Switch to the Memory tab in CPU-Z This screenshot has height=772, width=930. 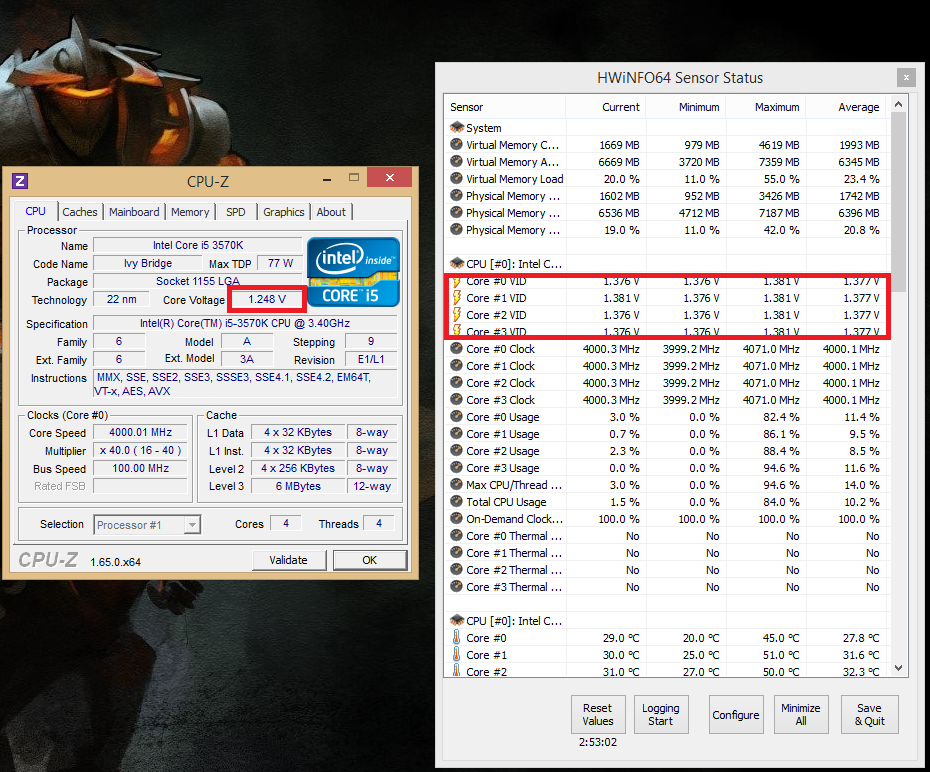click(x=190, y=212)
